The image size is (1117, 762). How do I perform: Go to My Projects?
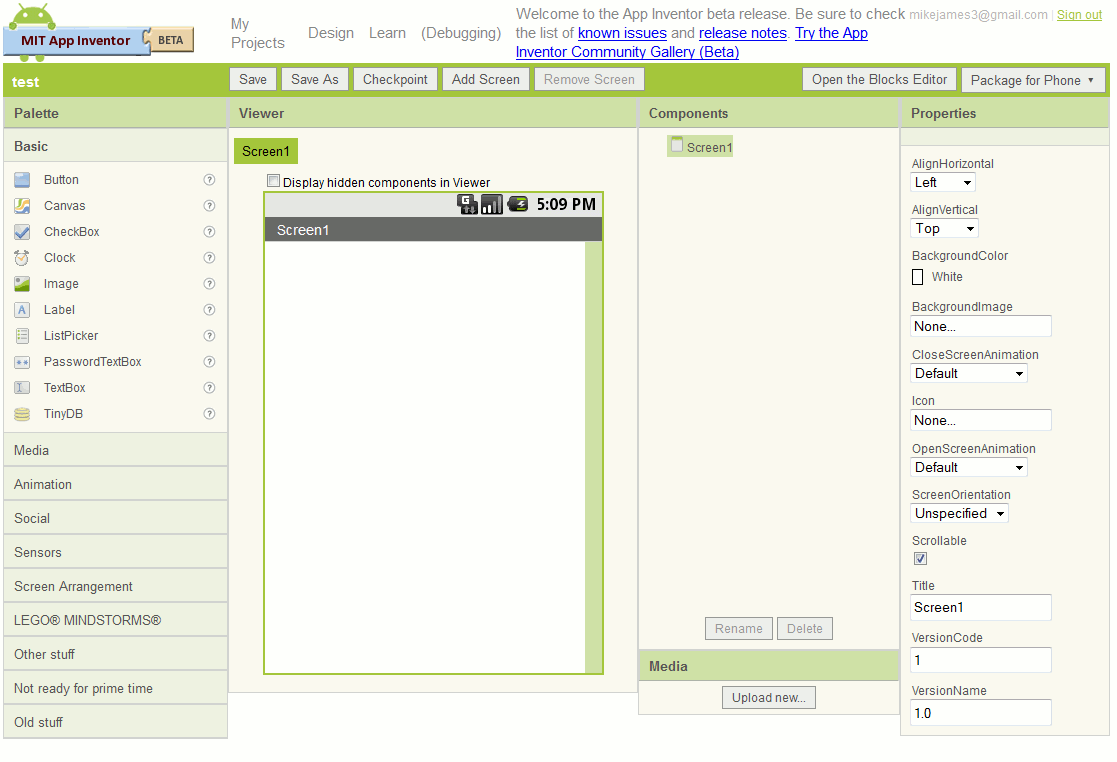[x=257, y=33]
